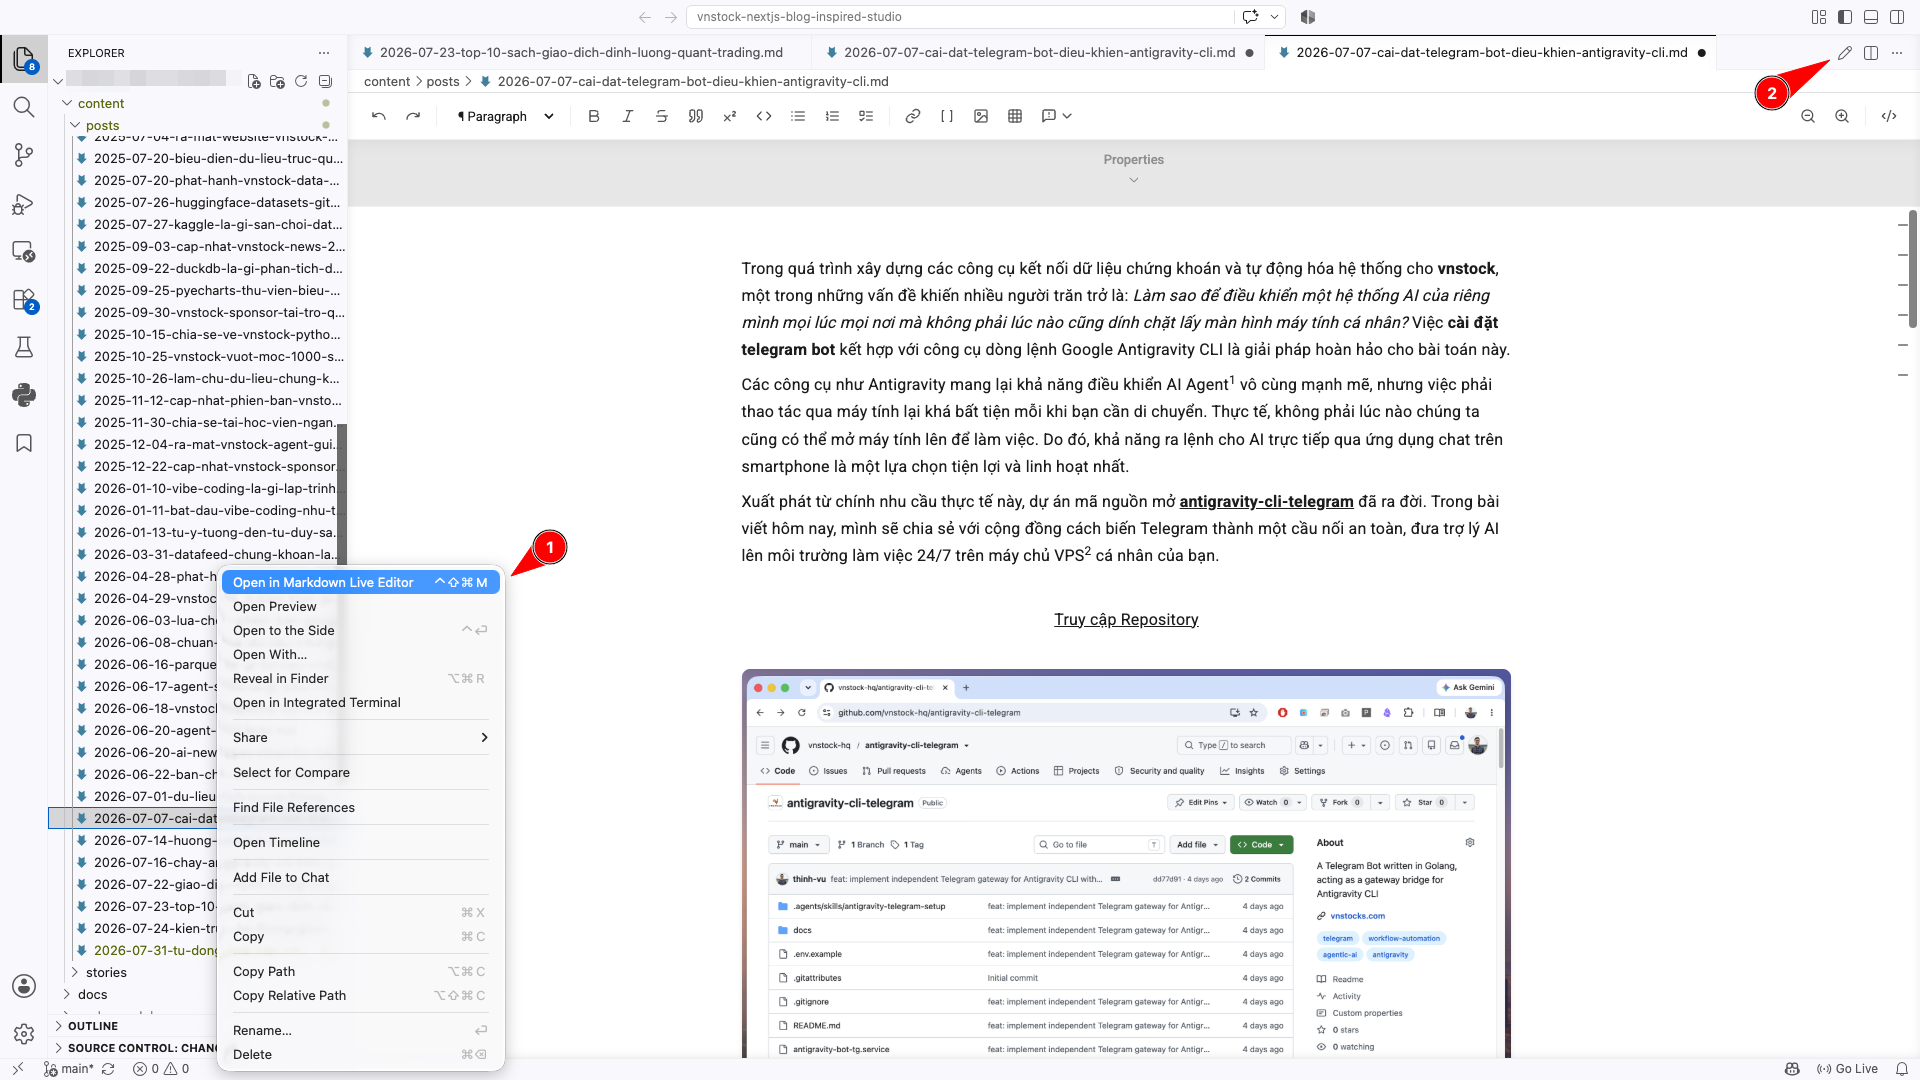Image resolution: width=1920 pixels, height=1080 pixels.
Task: Redo the edit in editor toolbar
Action: pyautogui.click(x=413, y=116)
